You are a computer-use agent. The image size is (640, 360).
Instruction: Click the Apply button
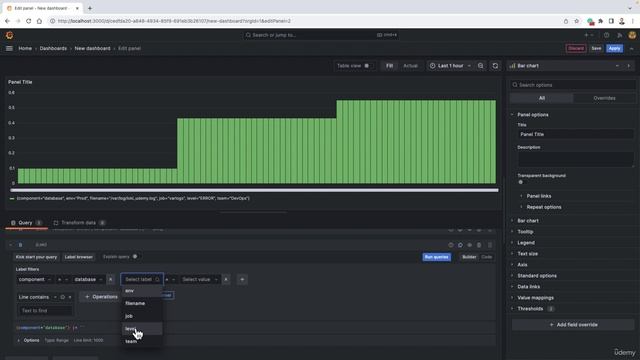pyautogui.click(x=614, y=48)
